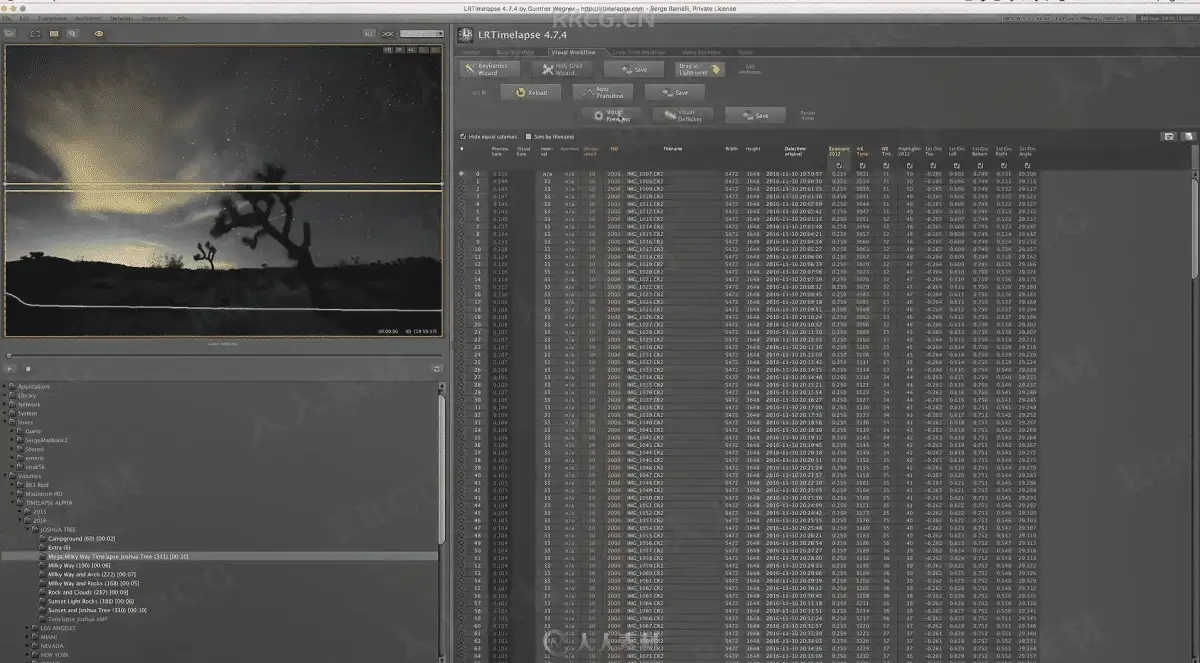Select Milky Way and Arch (222) folder

pyautogui.click(x=91, y=575)
